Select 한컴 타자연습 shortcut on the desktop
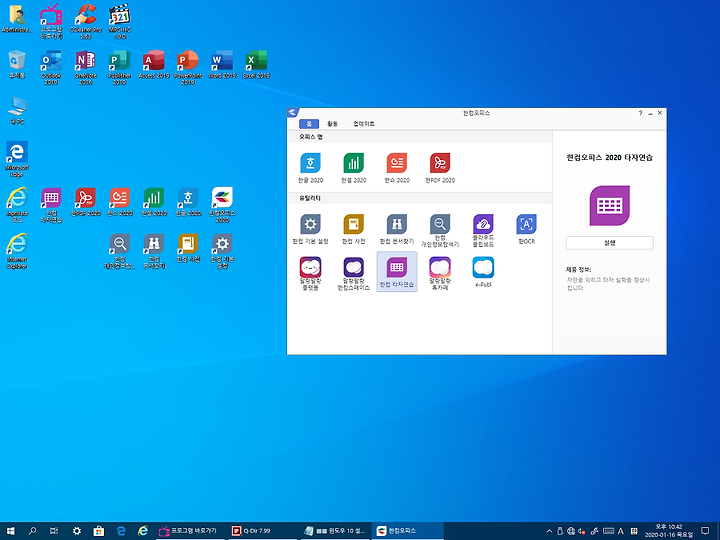Screen dimensions: 720x540 point(51,205)
